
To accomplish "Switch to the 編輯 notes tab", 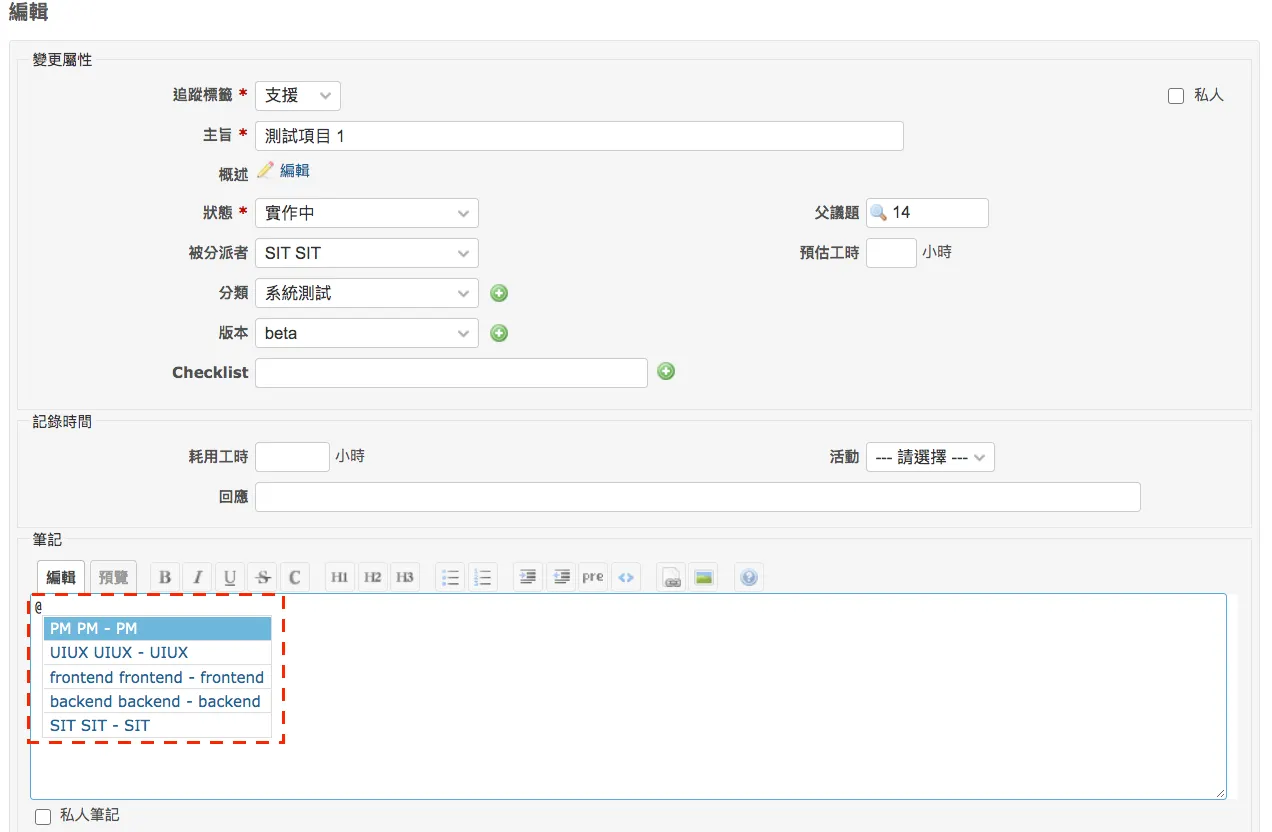I will pos(61,577).
